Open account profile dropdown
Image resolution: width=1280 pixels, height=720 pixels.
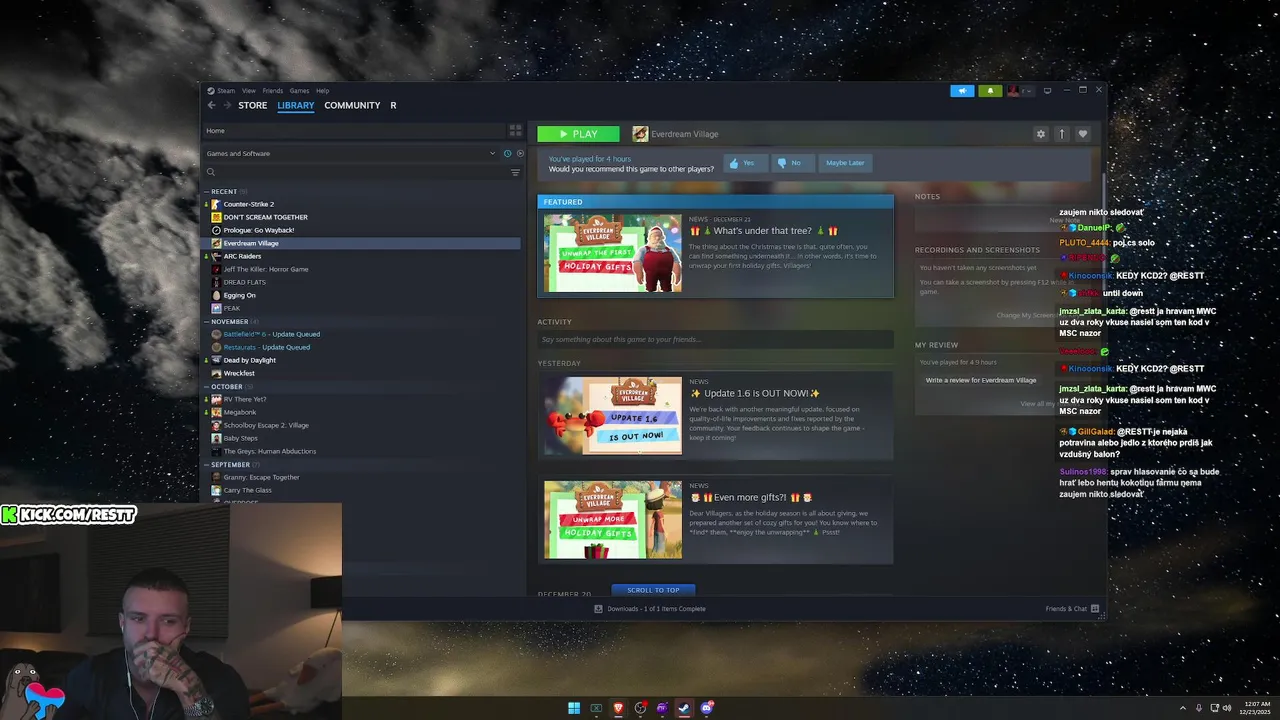pyautogui.click(x=1019, y=90)
